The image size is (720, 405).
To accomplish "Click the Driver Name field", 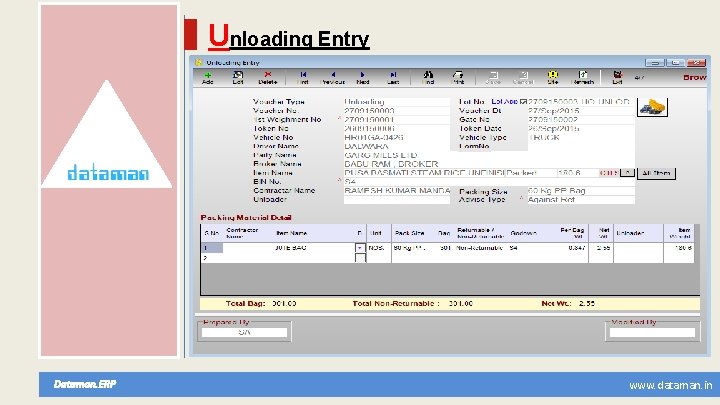I will [x=397, y=146].
